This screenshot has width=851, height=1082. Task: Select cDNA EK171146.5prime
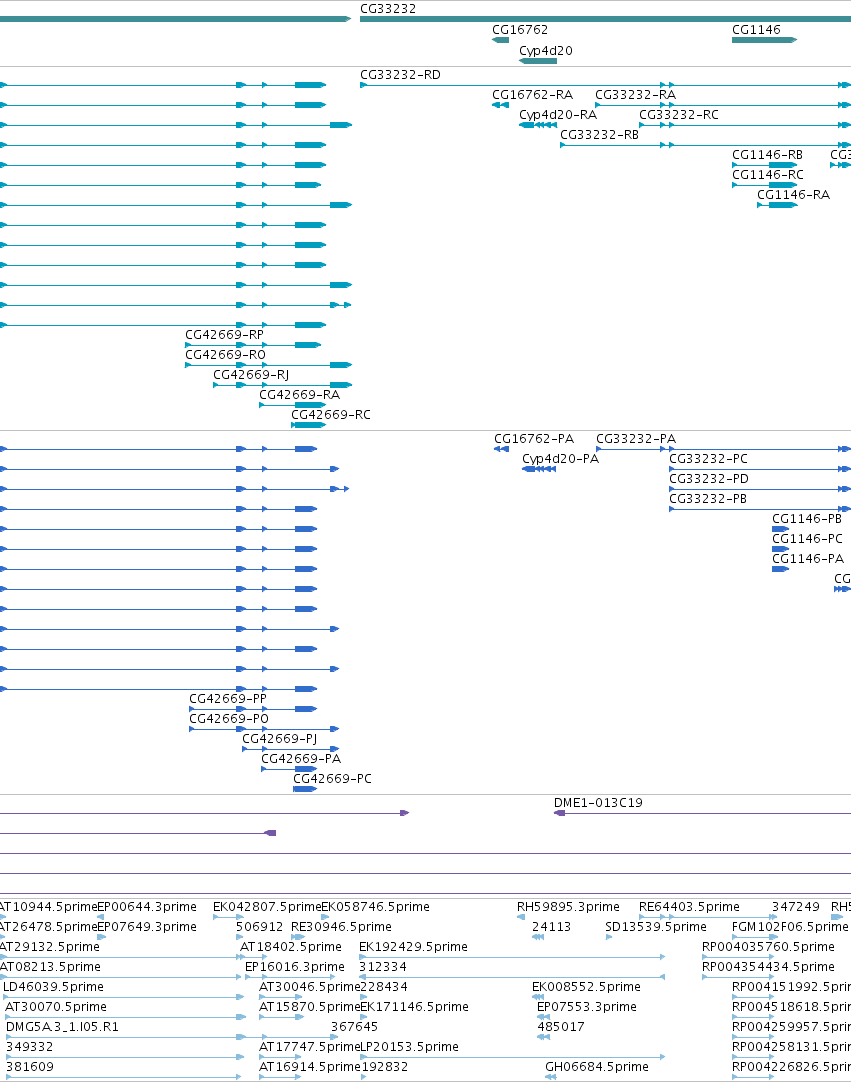(x=414, y=1007)
